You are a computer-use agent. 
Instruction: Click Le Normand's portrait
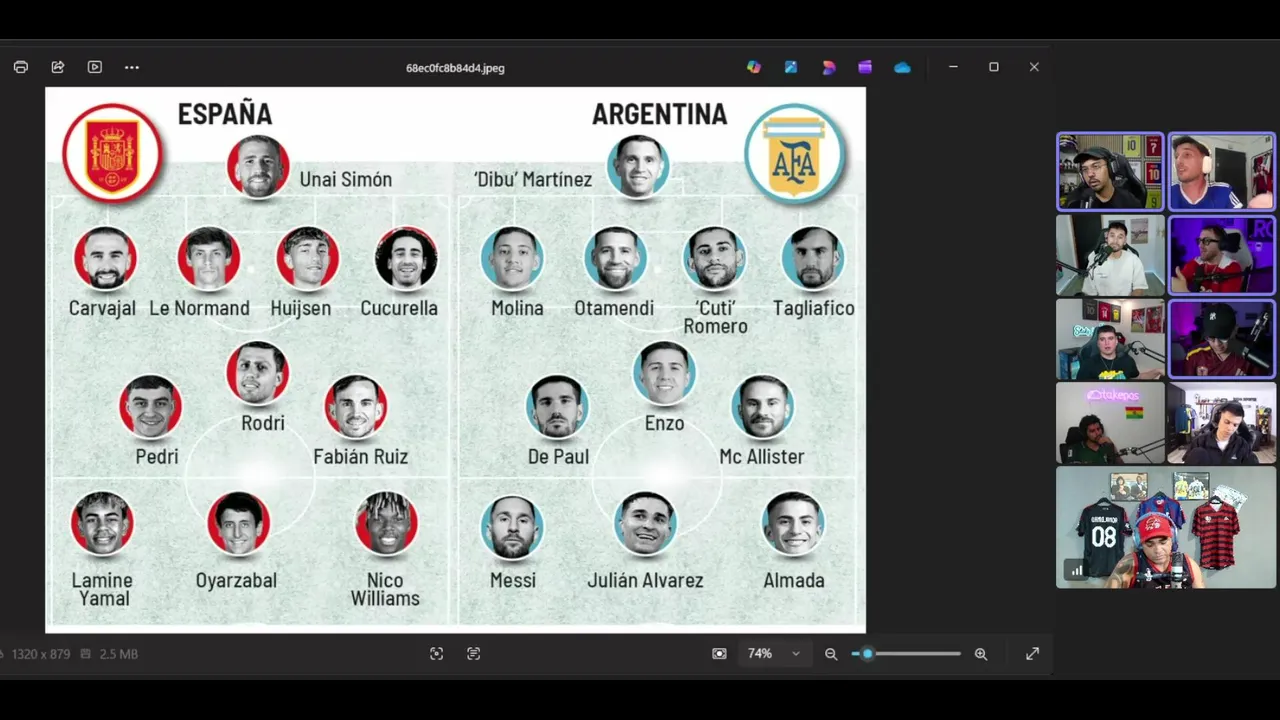(x=209, y=258)
